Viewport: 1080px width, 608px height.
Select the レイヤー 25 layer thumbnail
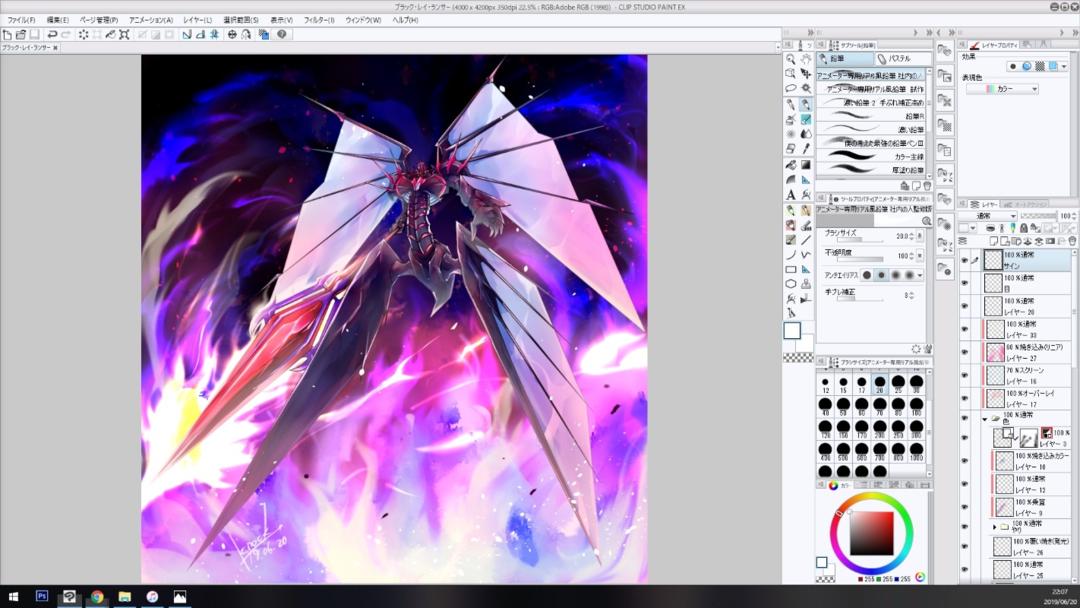[1002, 569]
